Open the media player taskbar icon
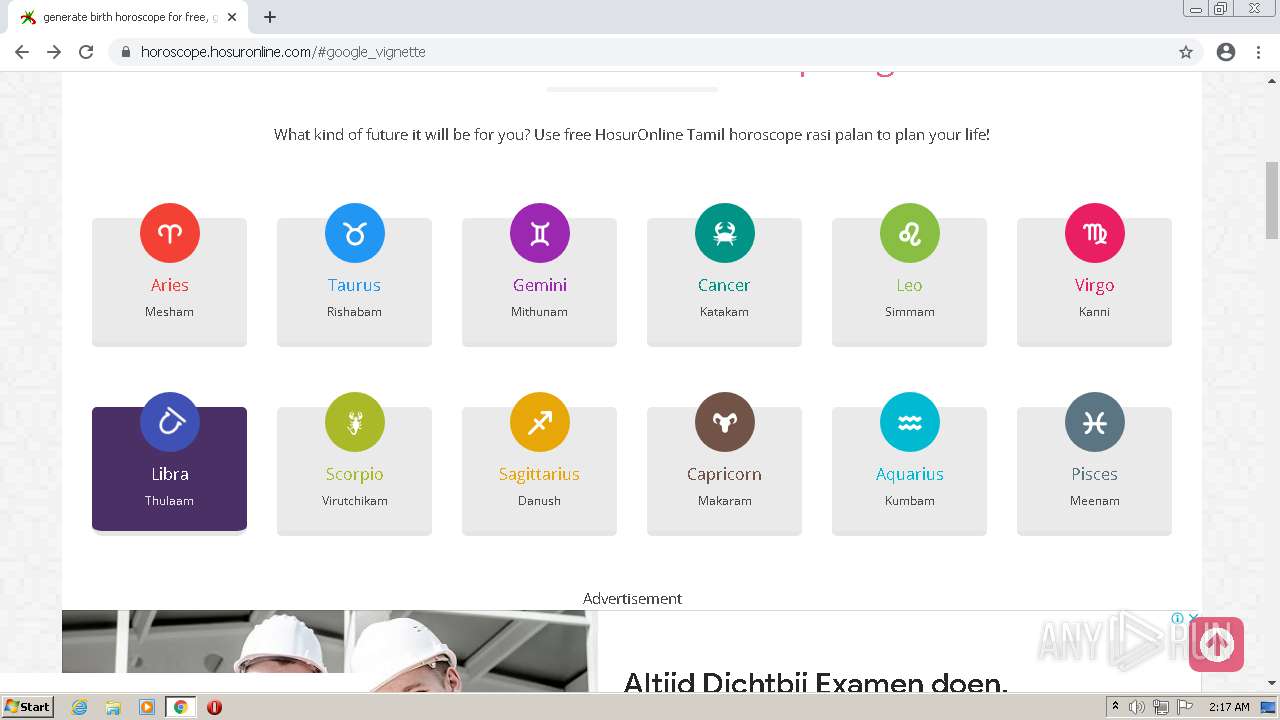This screenshot has height=720, width=1280. click(147, 707)
